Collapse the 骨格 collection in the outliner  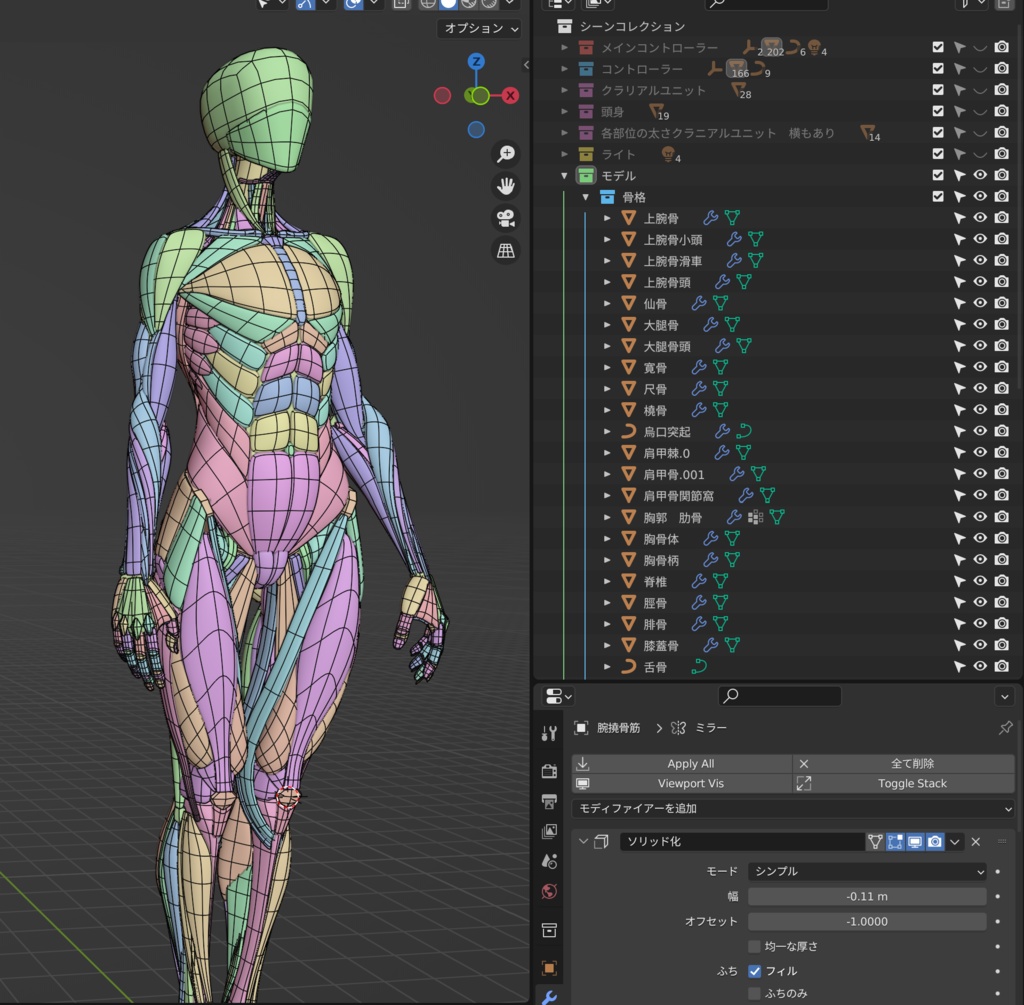click(586, 197)
